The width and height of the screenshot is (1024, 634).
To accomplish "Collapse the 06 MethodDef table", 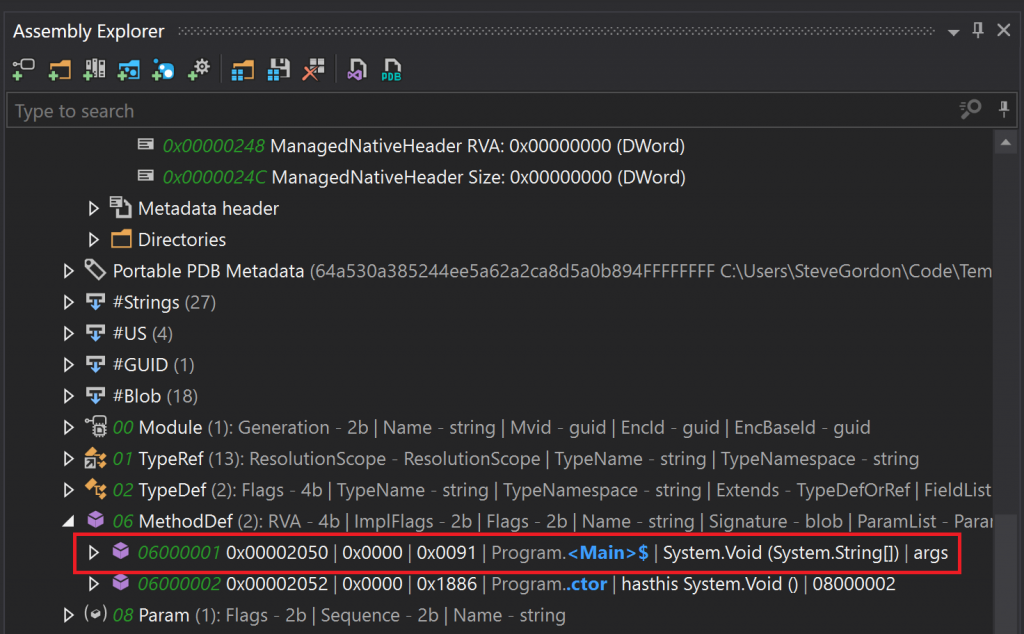I will point(69,522).
